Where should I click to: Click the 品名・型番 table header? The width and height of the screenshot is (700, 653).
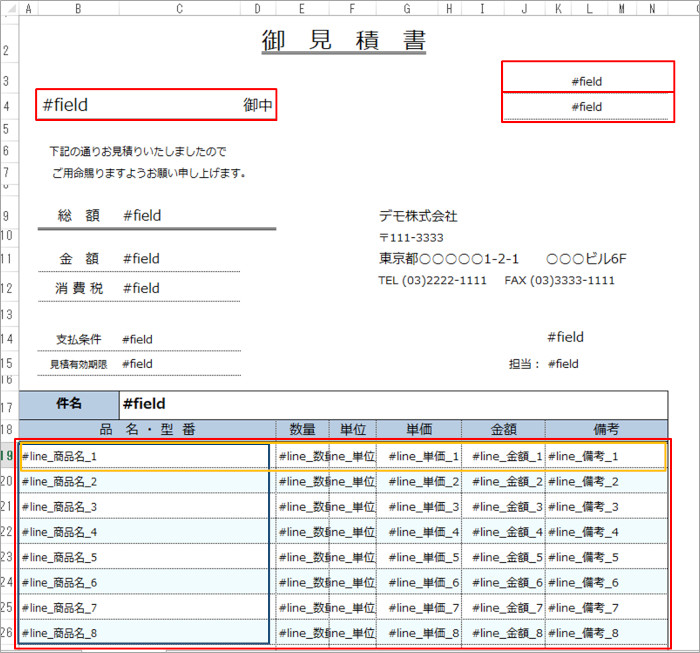147,429
